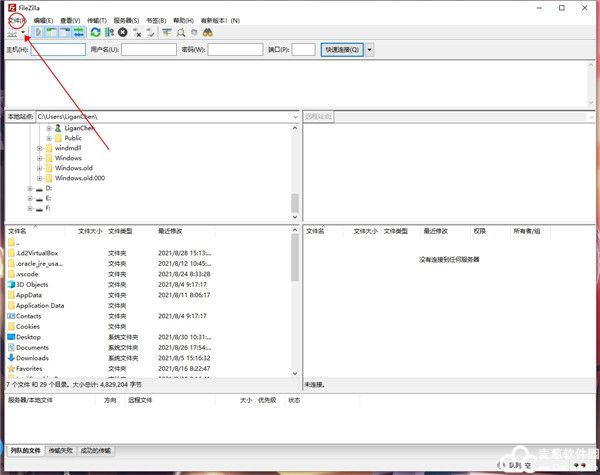Open the quick connect history dropdown arrow
600x475 pixels.
tap(370, 49)
